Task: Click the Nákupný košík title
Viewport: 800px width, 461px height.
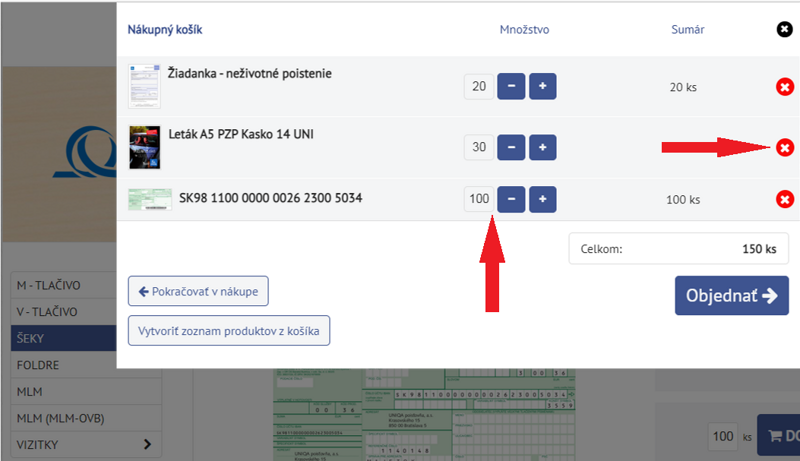Action: coord(165,30)
